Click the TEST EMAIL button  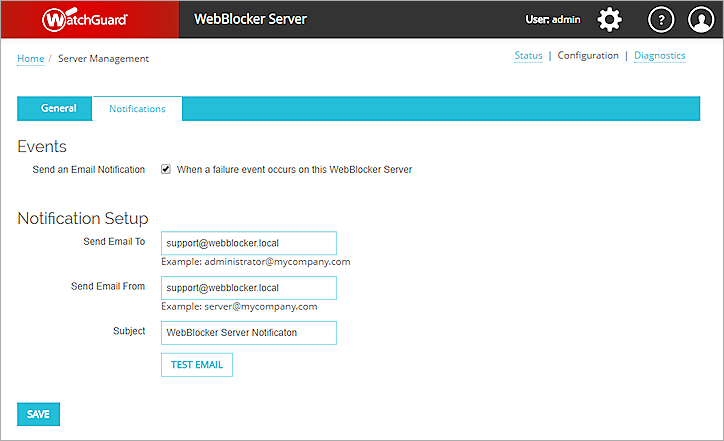(x=197, y=365)
